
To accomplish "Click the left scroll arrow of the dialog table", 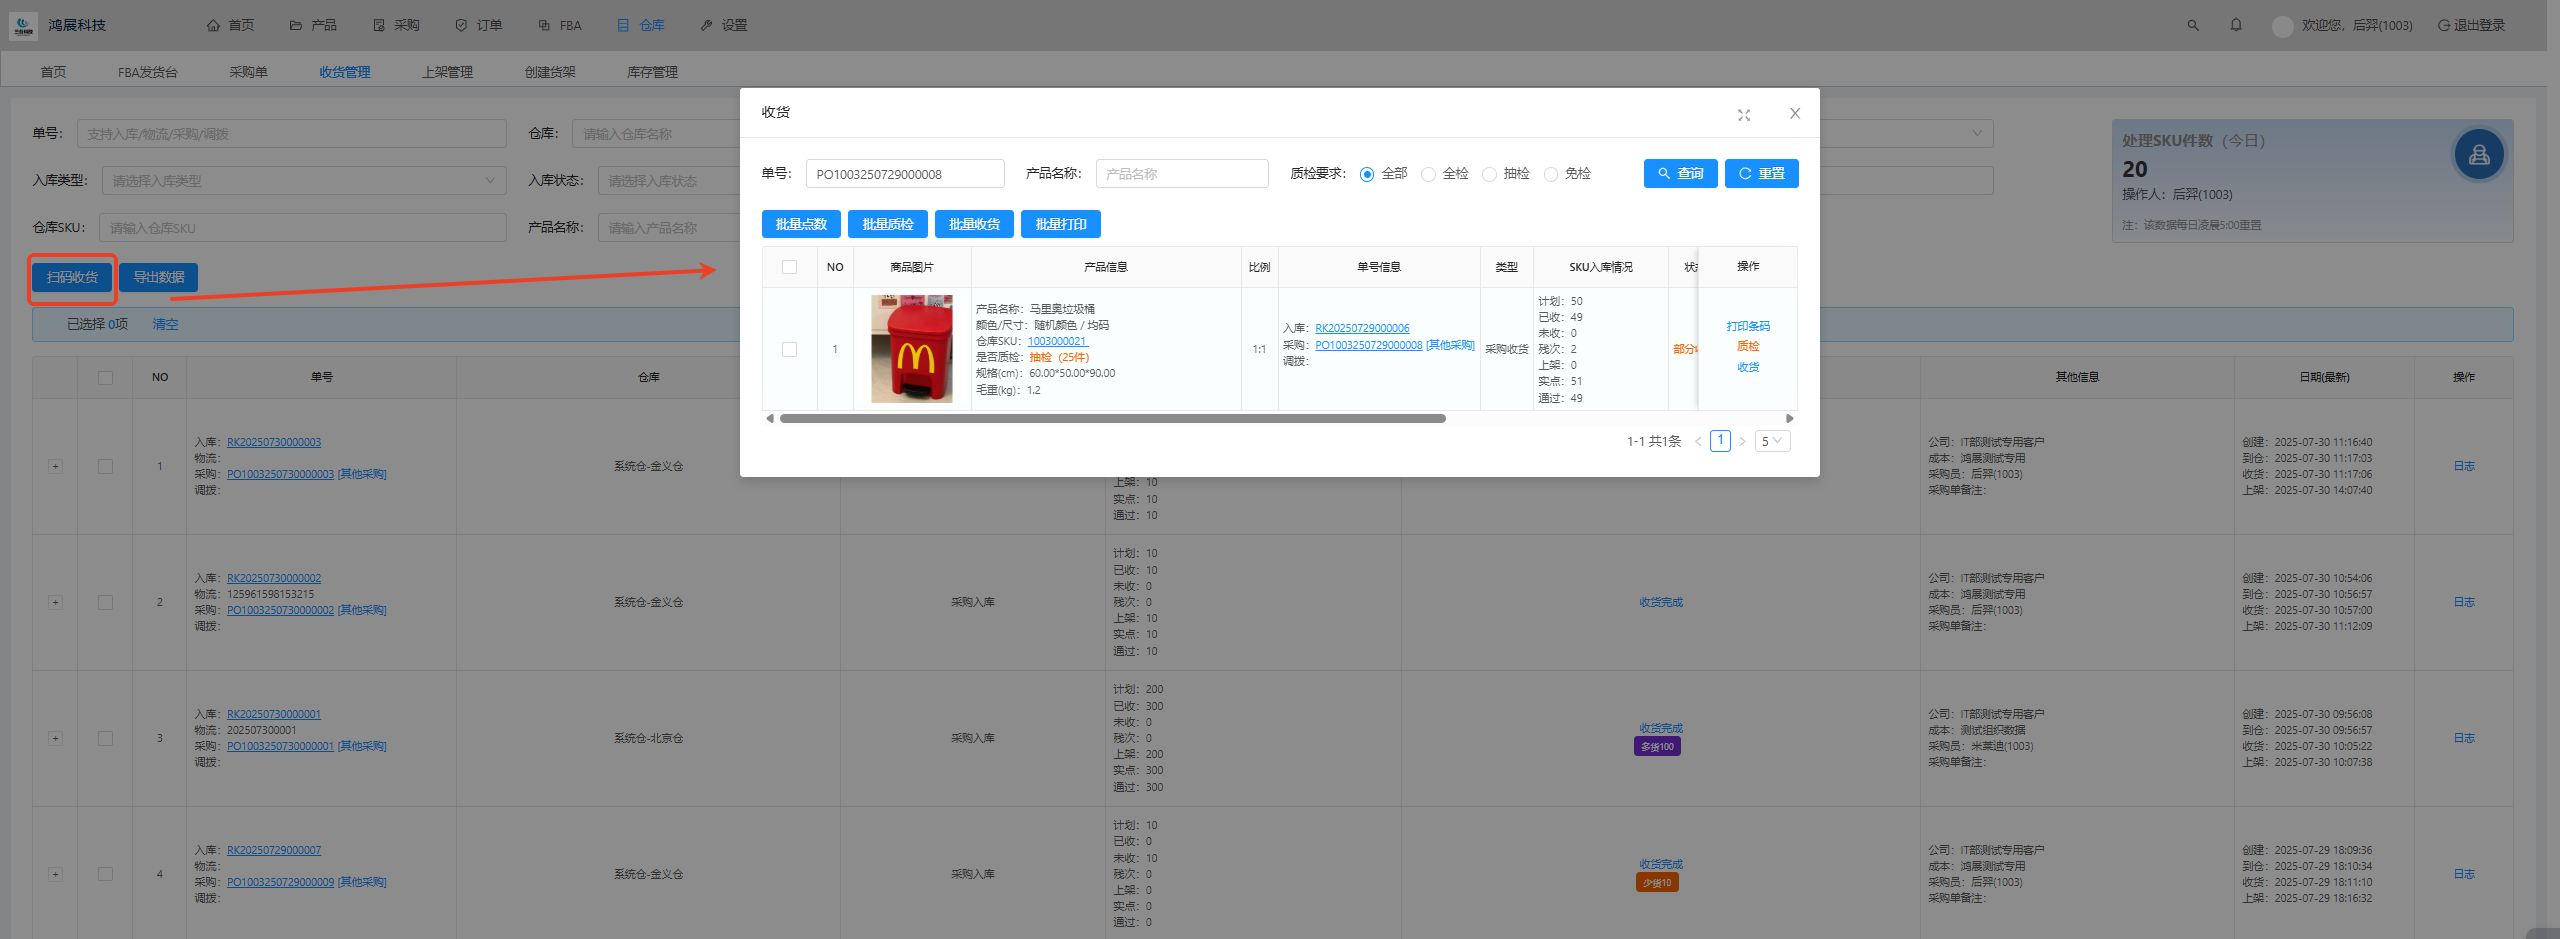I will (769, 419).
